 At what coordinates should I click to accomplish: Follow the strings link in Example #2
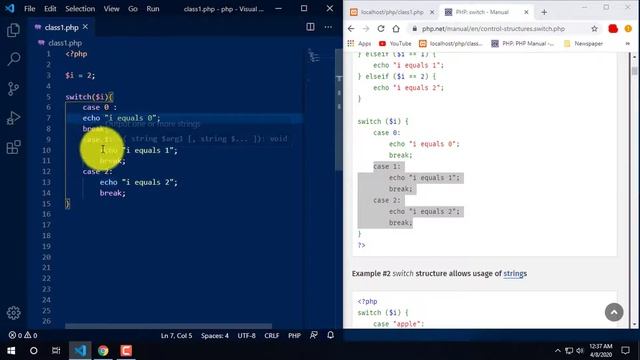click(515, 273)
